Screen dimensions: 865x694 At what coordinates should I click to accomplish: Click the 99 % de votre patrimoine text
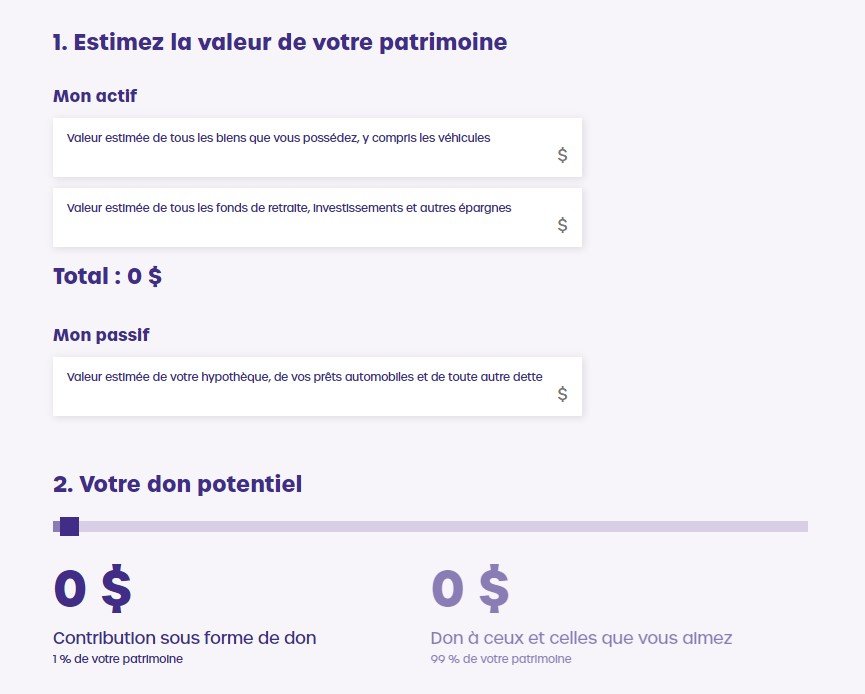502,659
